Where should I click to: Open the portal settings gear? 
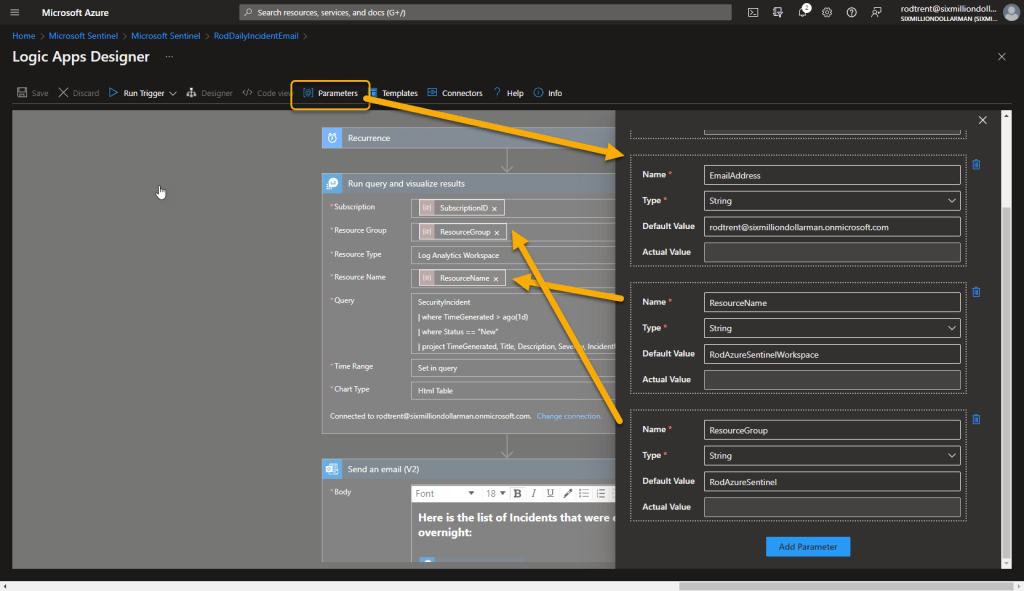tap(827, 12)
